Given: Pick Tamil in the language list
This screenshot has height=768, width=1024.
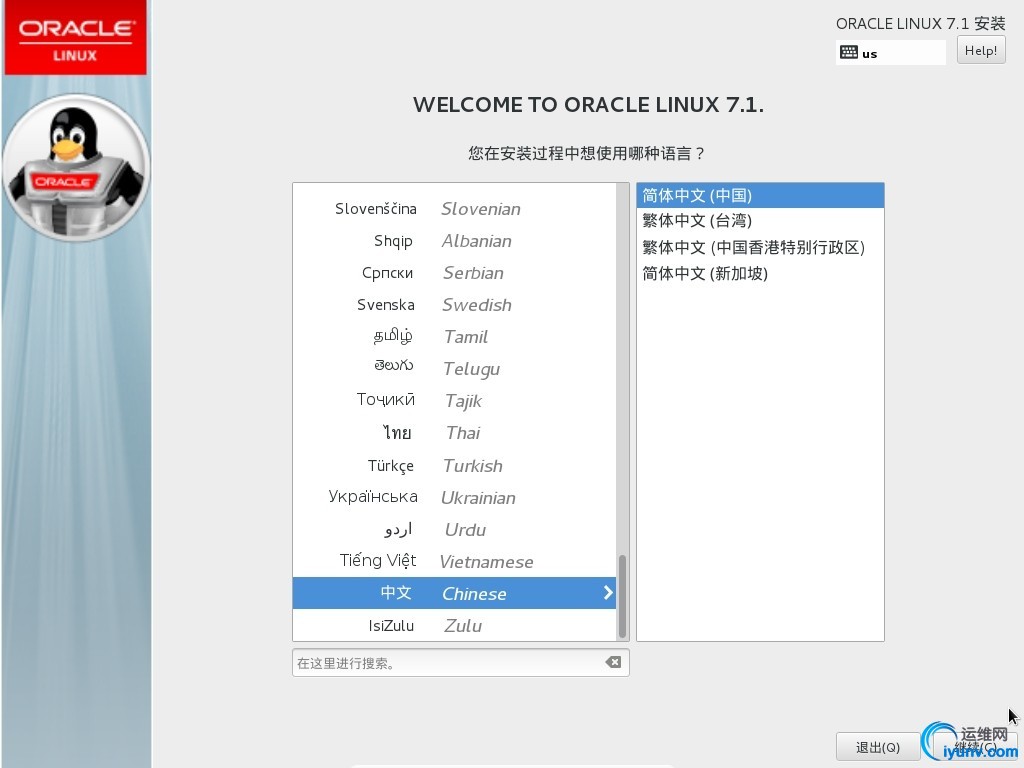Looking at the screenshot, I should [455, 337].
